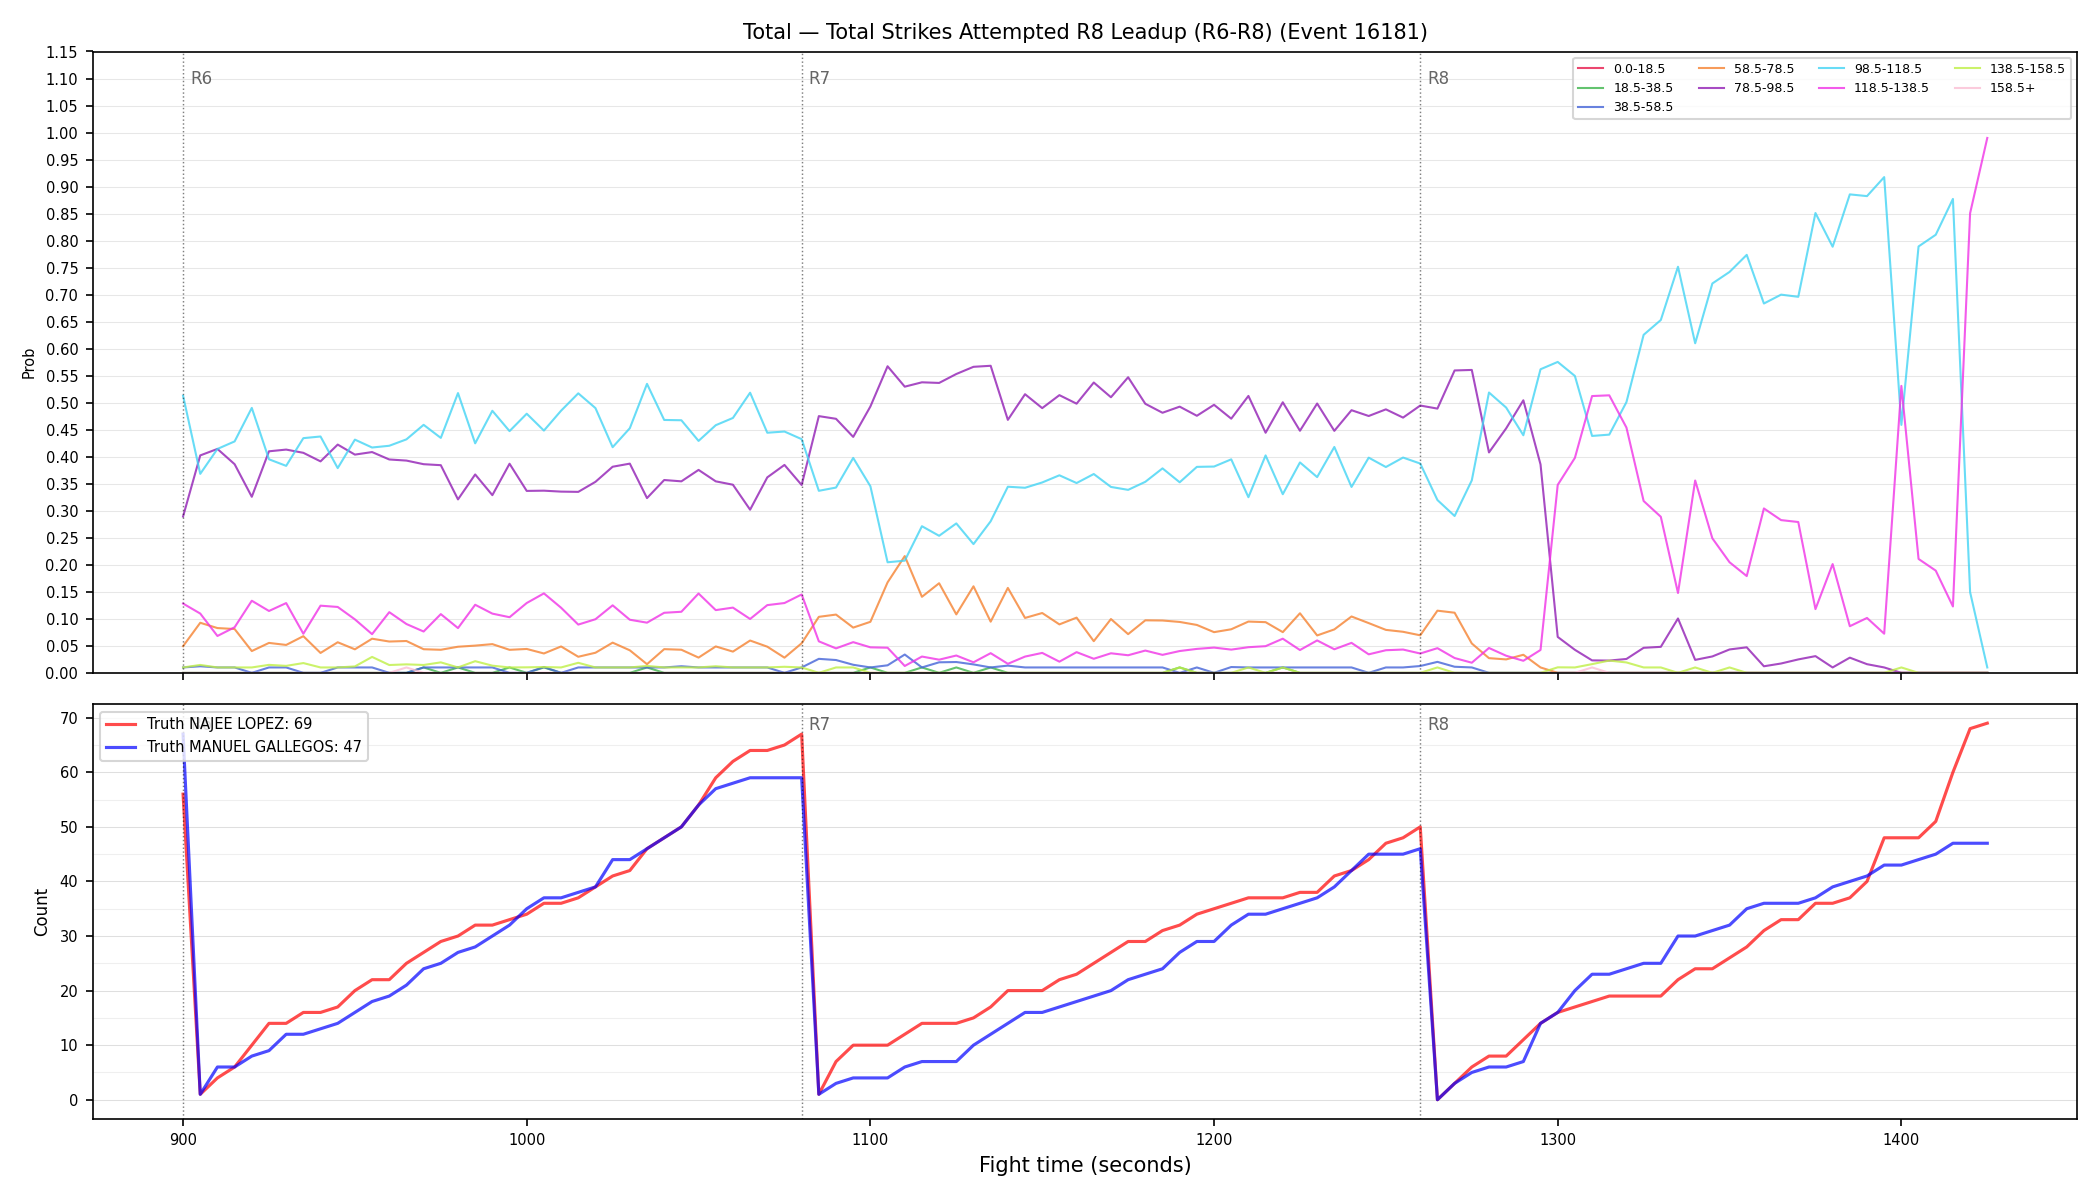
Task: Click the 70 tick on Count axis
Action: 69,718
